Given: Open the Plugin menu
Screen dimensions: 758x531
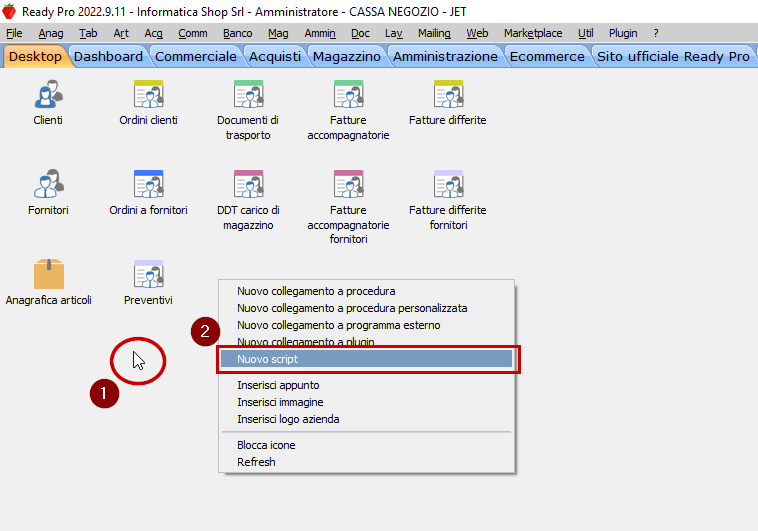Looking at the screenshot, I should click(x=623, y=33).
